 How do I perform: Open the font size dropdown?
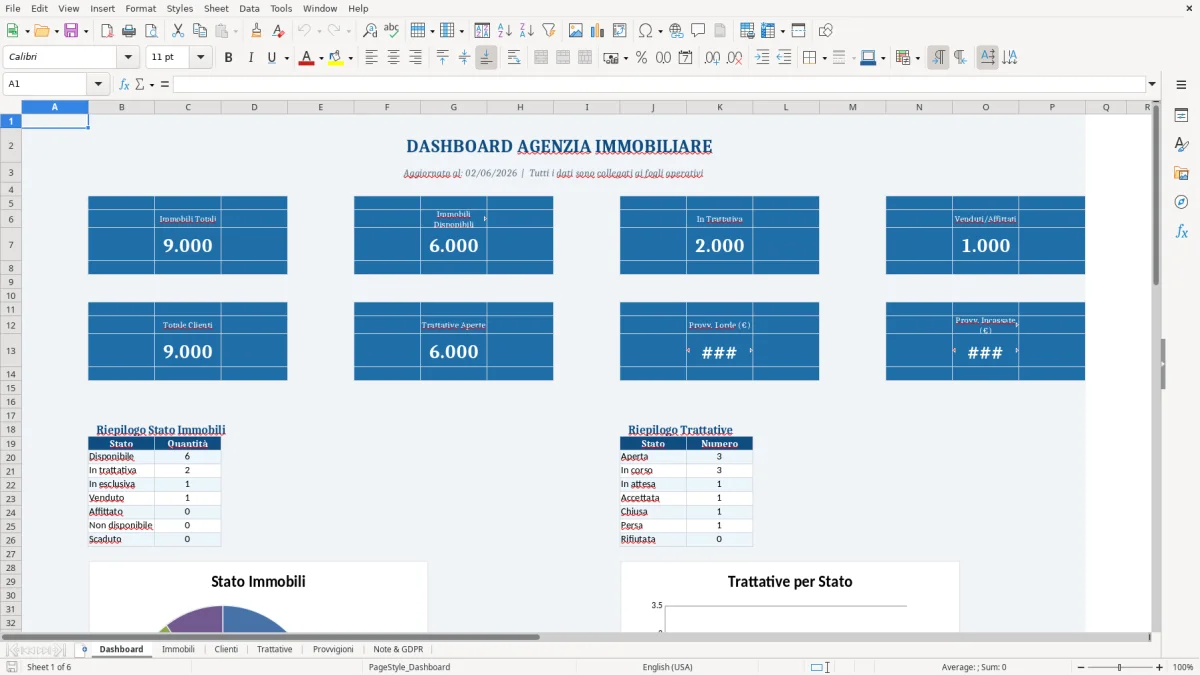point(201,58)
